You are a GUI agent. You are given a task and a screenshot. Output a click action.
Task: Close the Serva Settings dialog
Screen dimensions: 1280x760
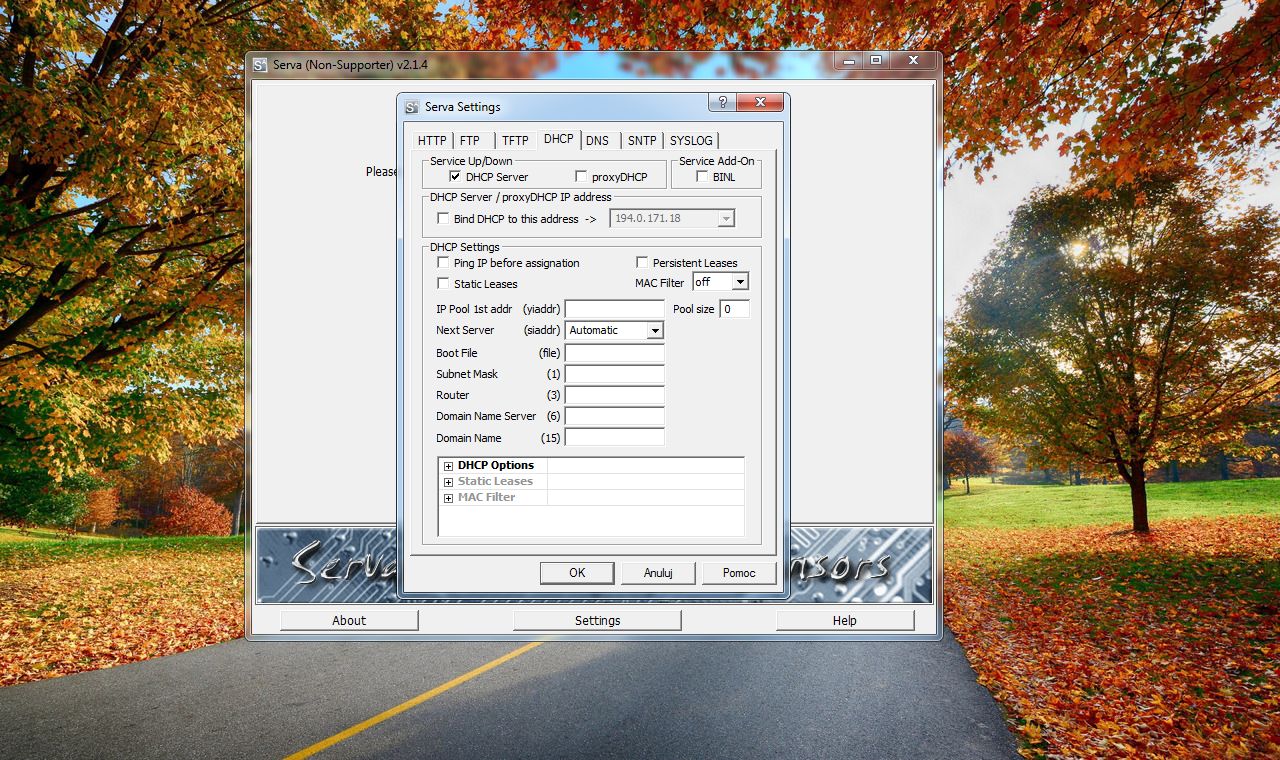point(760,102)
